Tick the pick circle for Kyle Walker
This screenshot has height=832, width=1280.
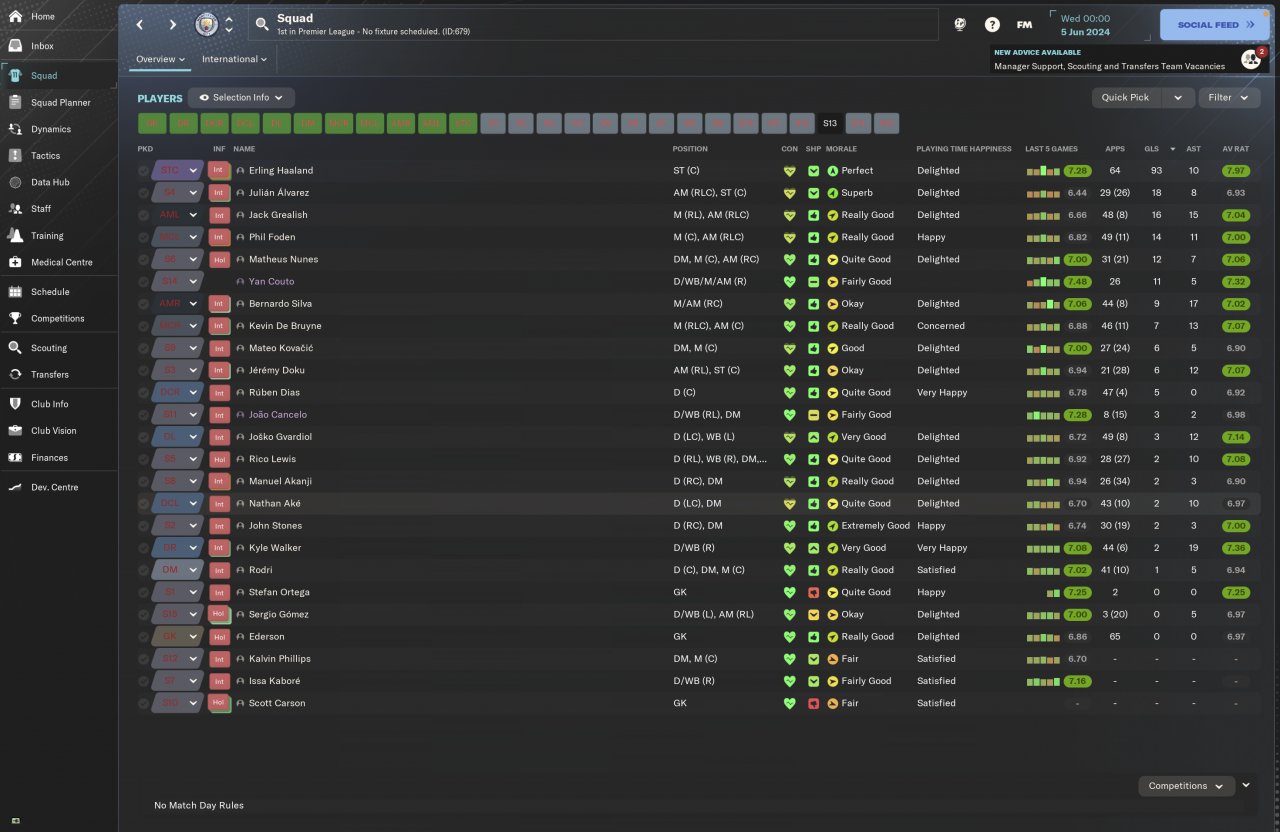click(143, 548)
